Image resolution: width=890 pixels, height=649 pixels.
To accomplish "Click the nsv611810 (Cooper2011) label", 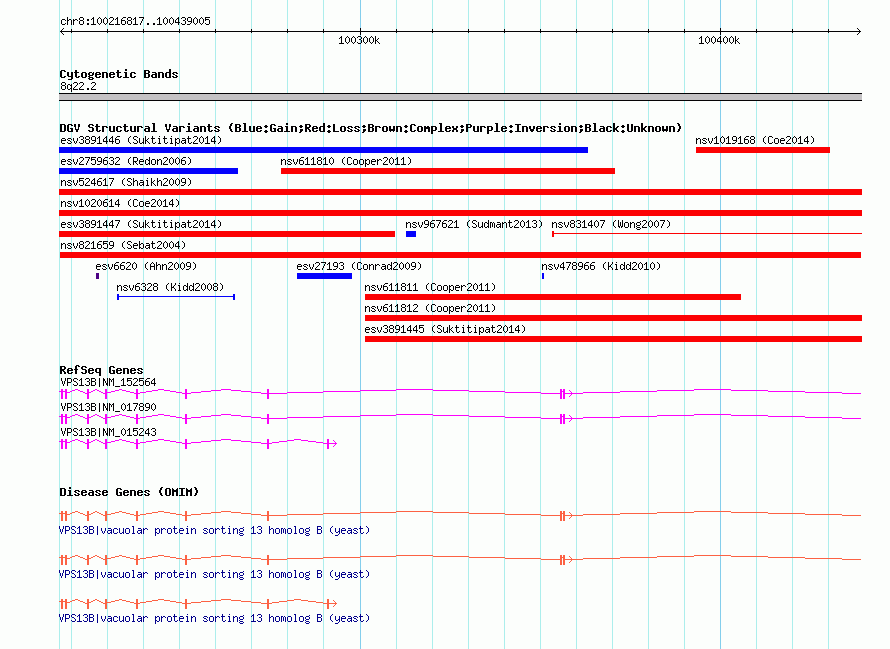I will point(346,161).
